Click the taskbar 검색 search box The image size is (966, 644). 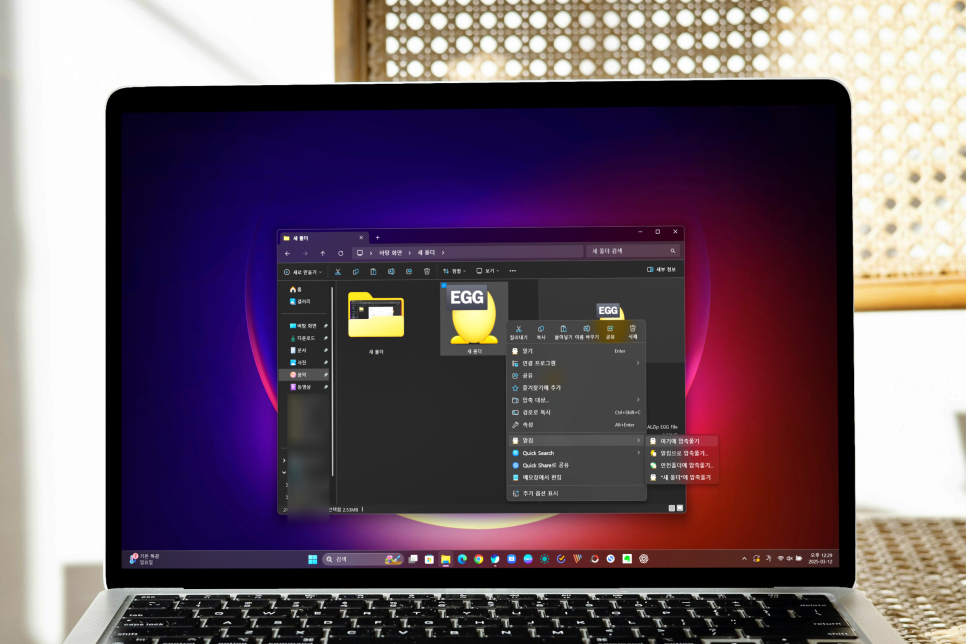point(362,559)
